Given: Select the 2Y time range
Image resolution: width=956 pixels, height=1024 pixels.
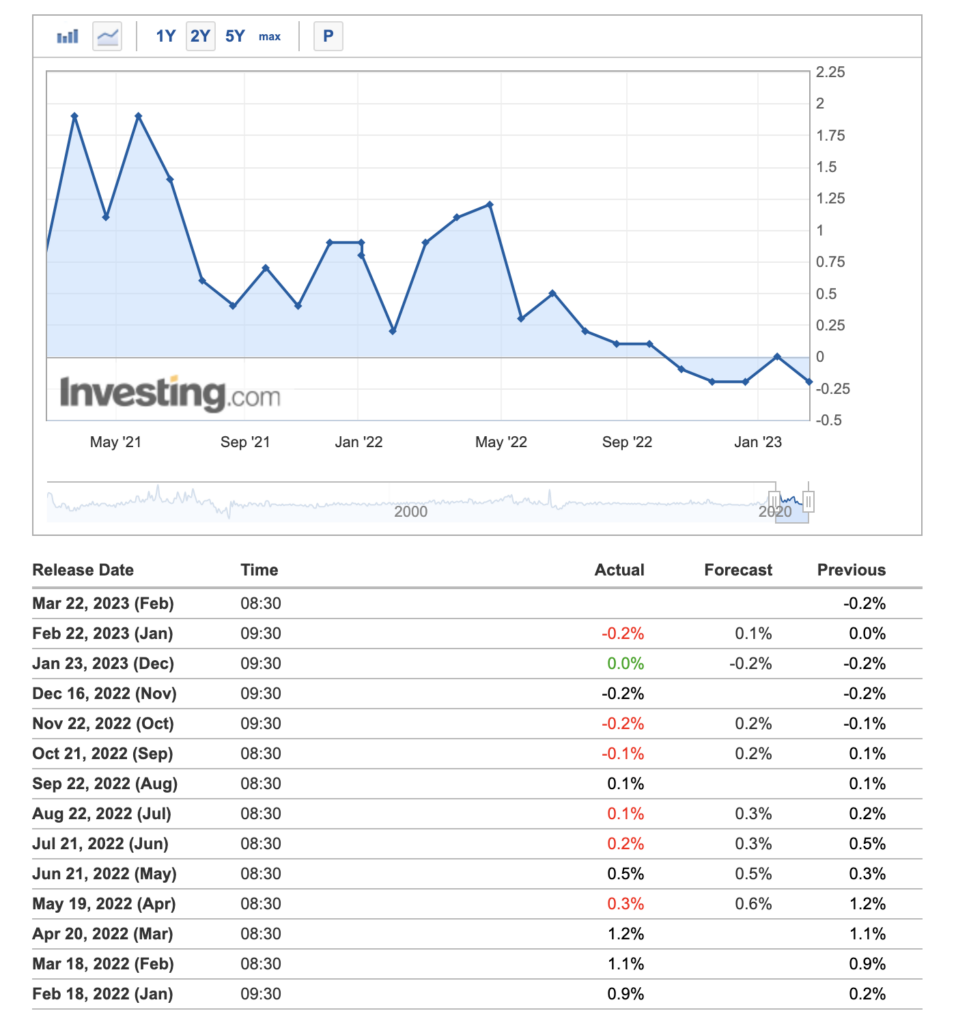Looking at the screenshot, I should [x=200, y=37].
